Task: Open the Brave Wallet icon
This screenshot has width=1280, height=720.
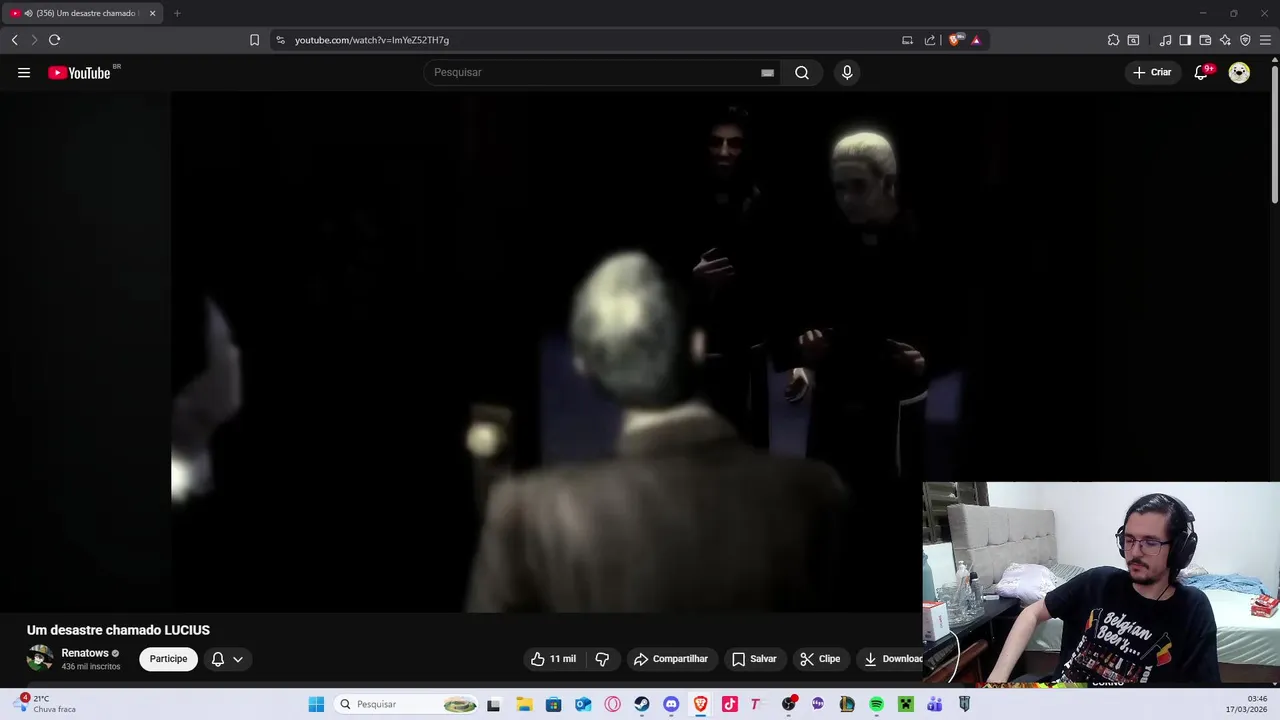Action: (x=1205, y=40)
